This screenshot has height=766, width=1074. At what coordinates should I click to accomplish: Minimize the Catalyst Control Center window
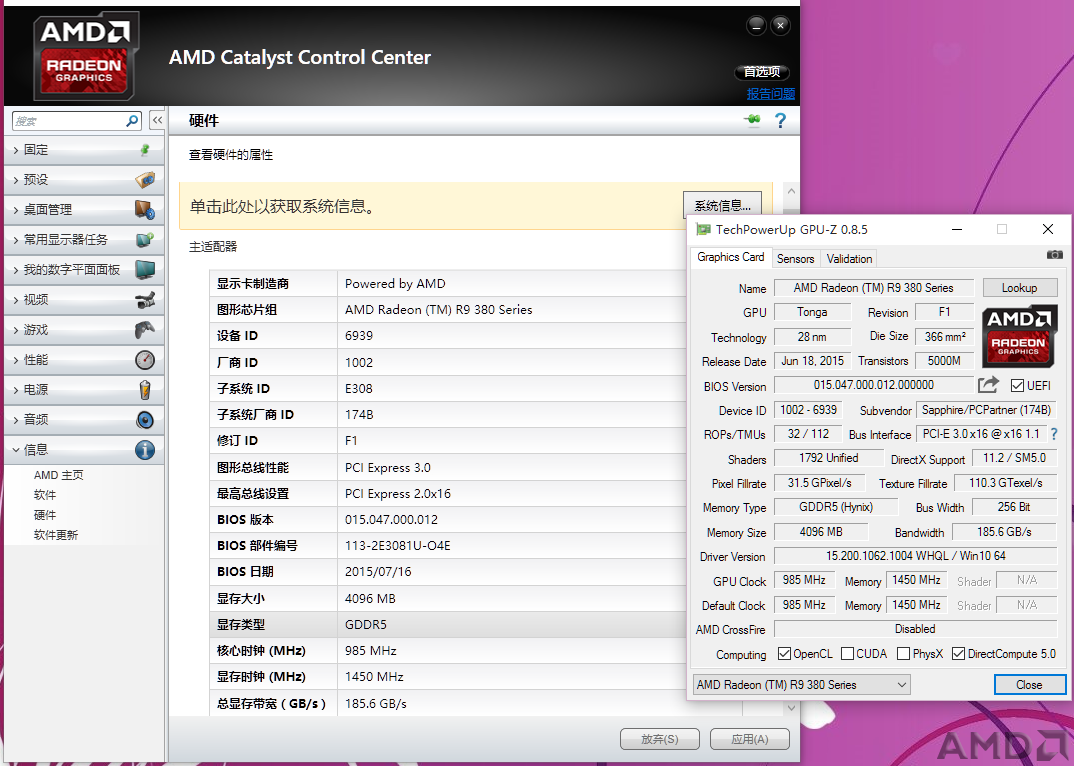pos(756,26)
